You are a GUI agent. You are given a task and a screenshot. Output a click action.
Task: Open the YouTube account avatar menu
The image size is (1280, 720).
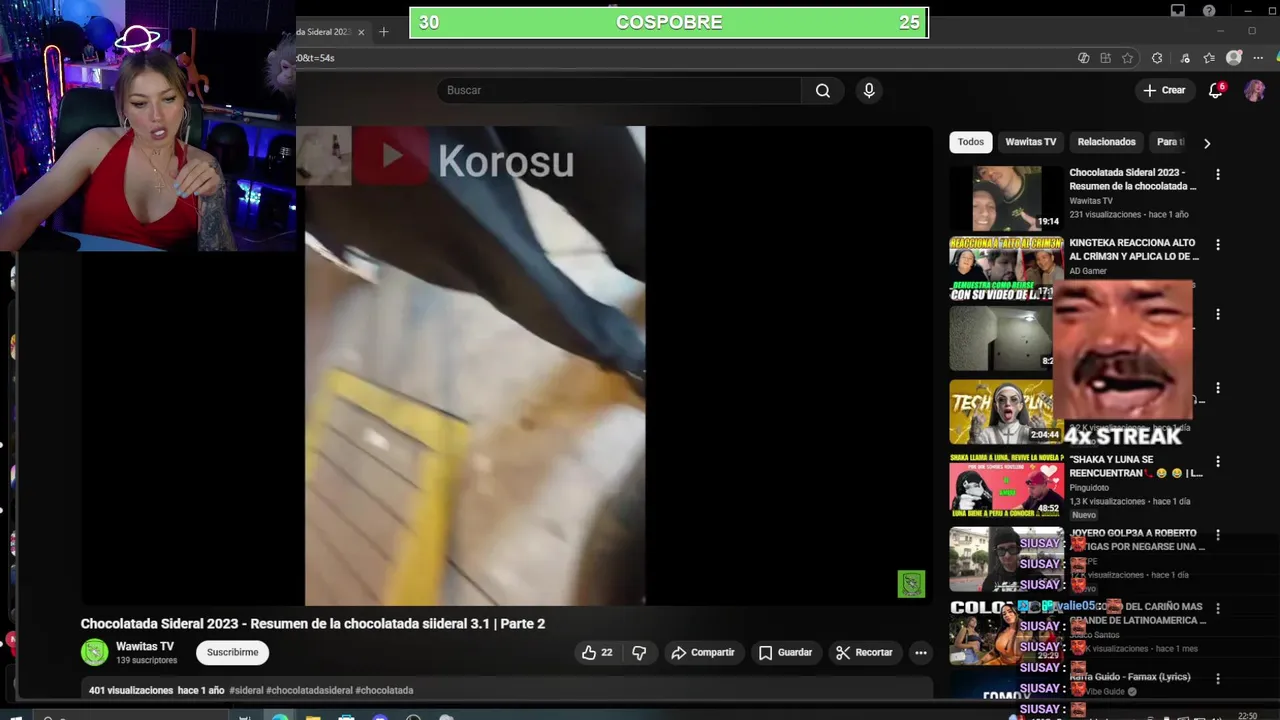coord(1254,90)
